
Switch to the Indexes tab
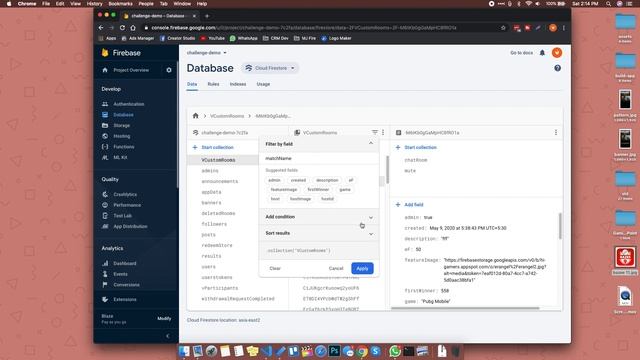tap(238, 84)
